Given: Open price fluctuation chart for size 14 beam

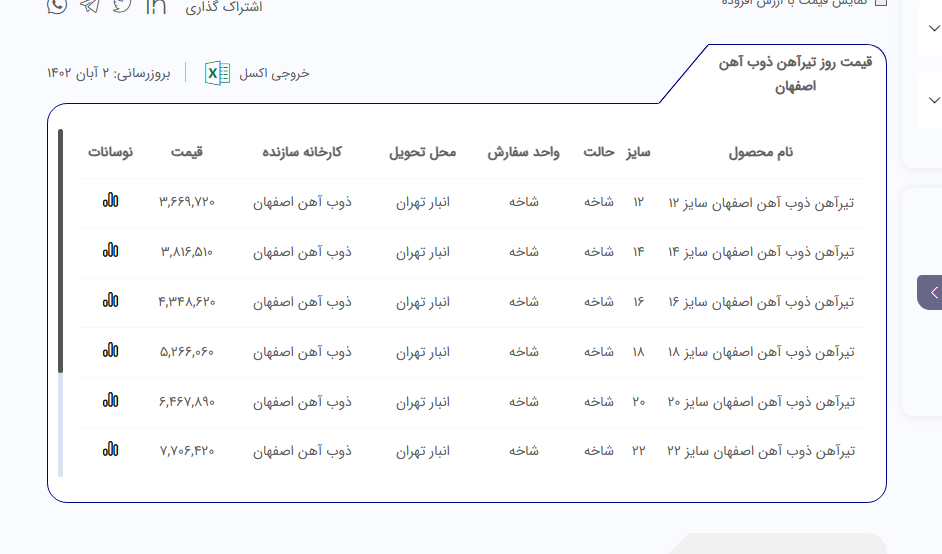Looking at the screenshot, I should pyautogui.click(x=110, y=250).
